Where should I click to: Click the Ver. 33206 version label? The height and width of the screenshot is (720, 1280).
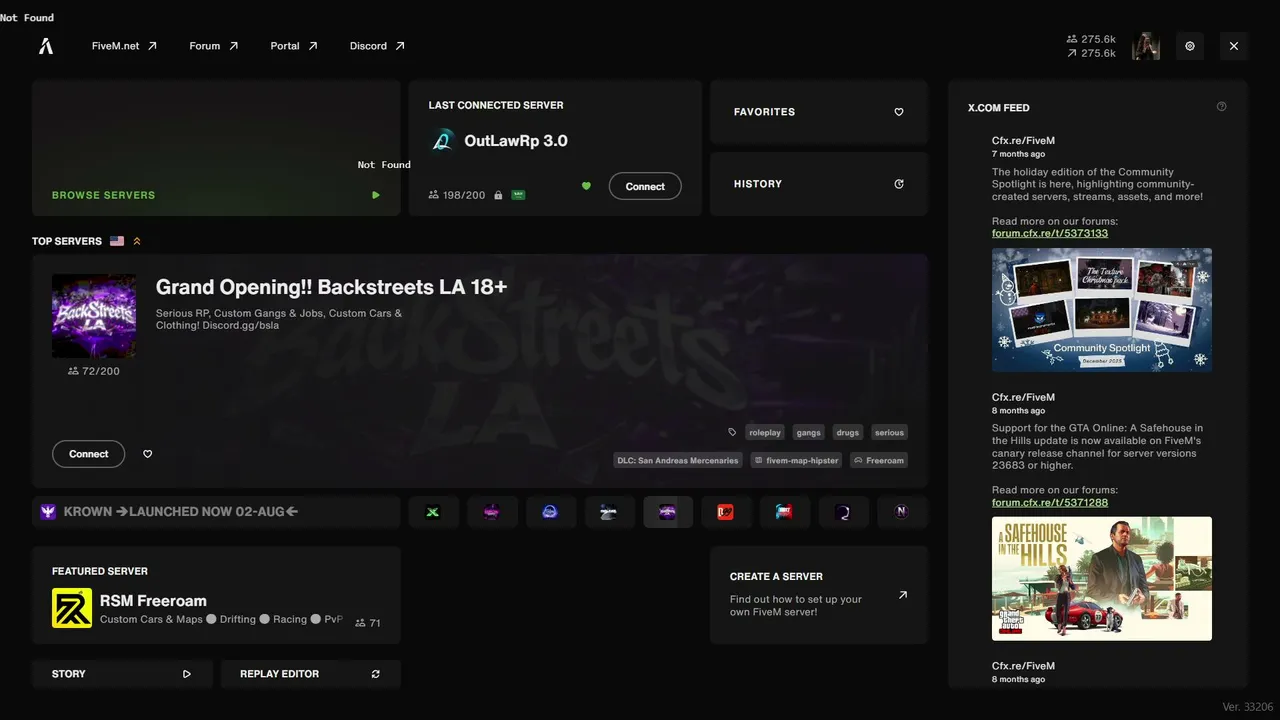click(1247, 707)
